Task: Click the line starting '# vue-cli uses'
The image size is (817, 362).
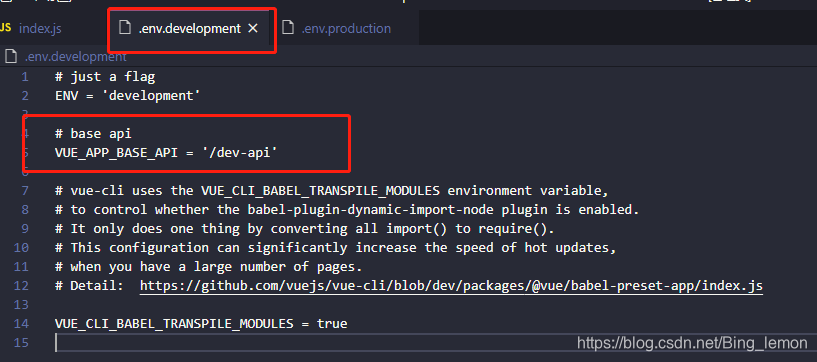Action: coord(331,191)
